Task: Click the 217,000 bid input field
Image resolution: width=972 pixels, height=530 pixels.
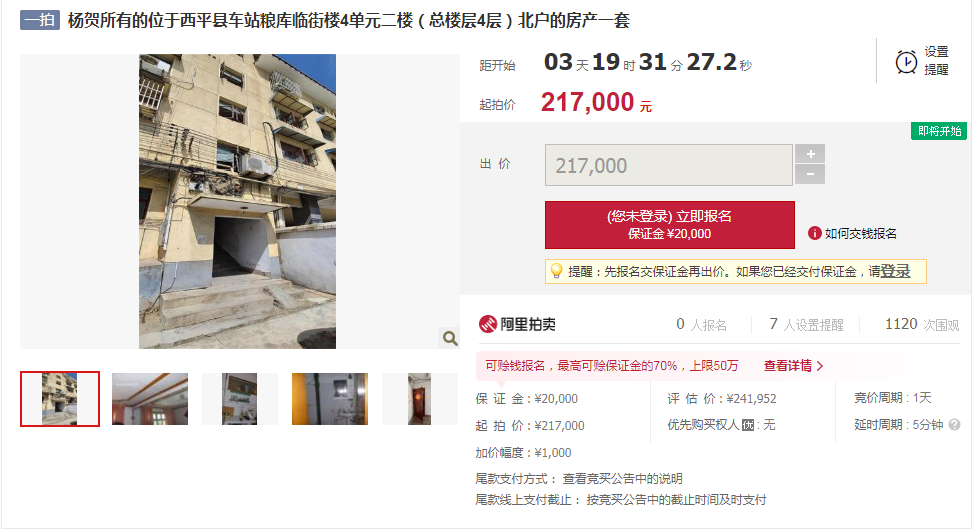Action: (669, 165)
